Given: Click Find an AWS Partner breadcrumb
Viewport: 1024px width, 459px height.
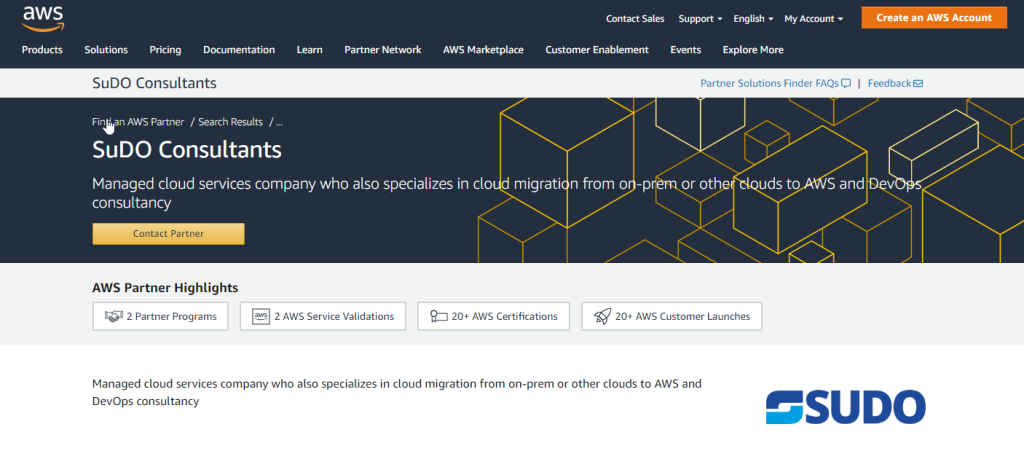Looking at the screenshot, I should tap(138, 122).
